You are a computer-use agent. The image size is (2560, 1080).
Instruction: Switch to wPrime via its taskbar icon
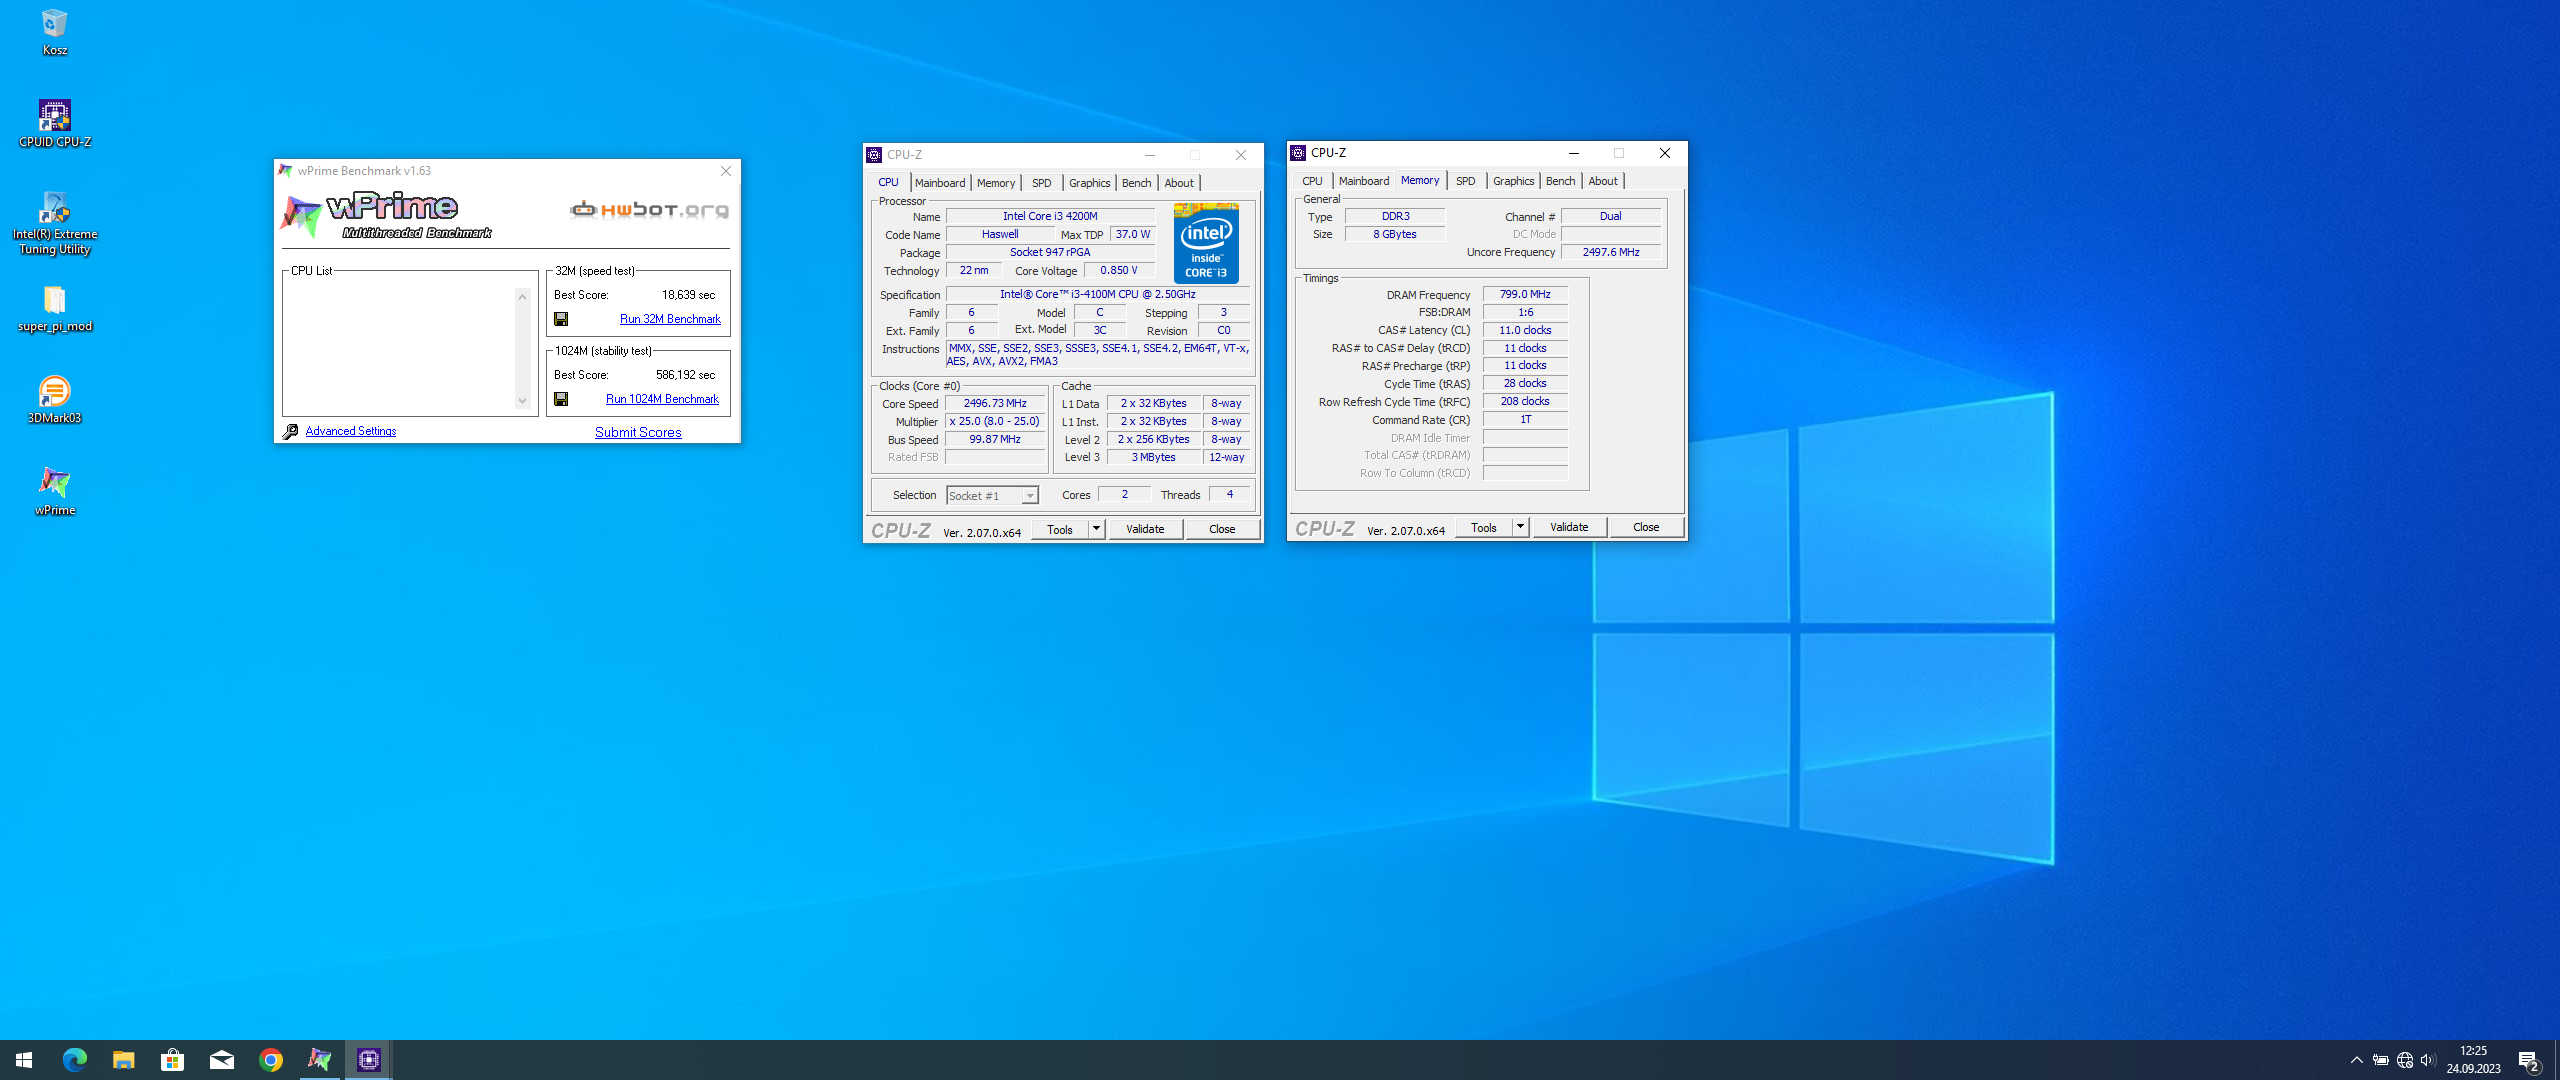(319, 1060)
